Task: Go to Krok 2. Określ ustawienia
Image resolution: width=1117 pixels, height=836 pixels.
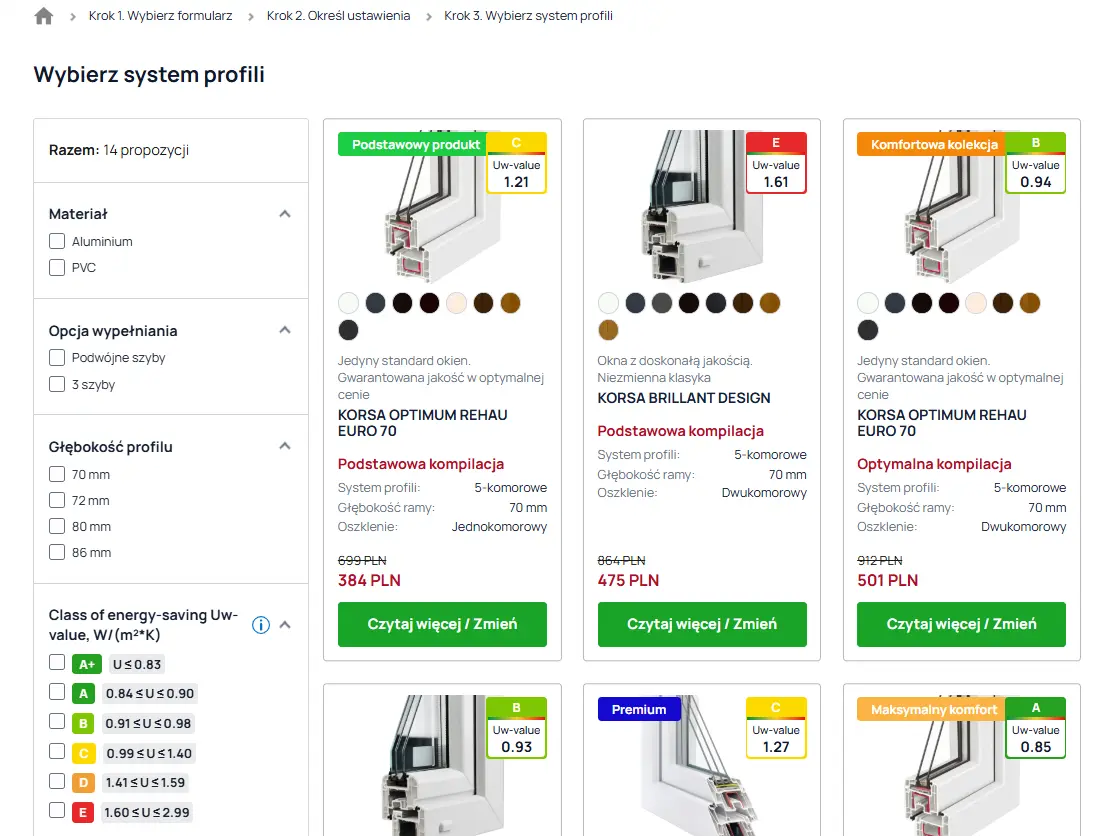Action: [x=338, y=16]
